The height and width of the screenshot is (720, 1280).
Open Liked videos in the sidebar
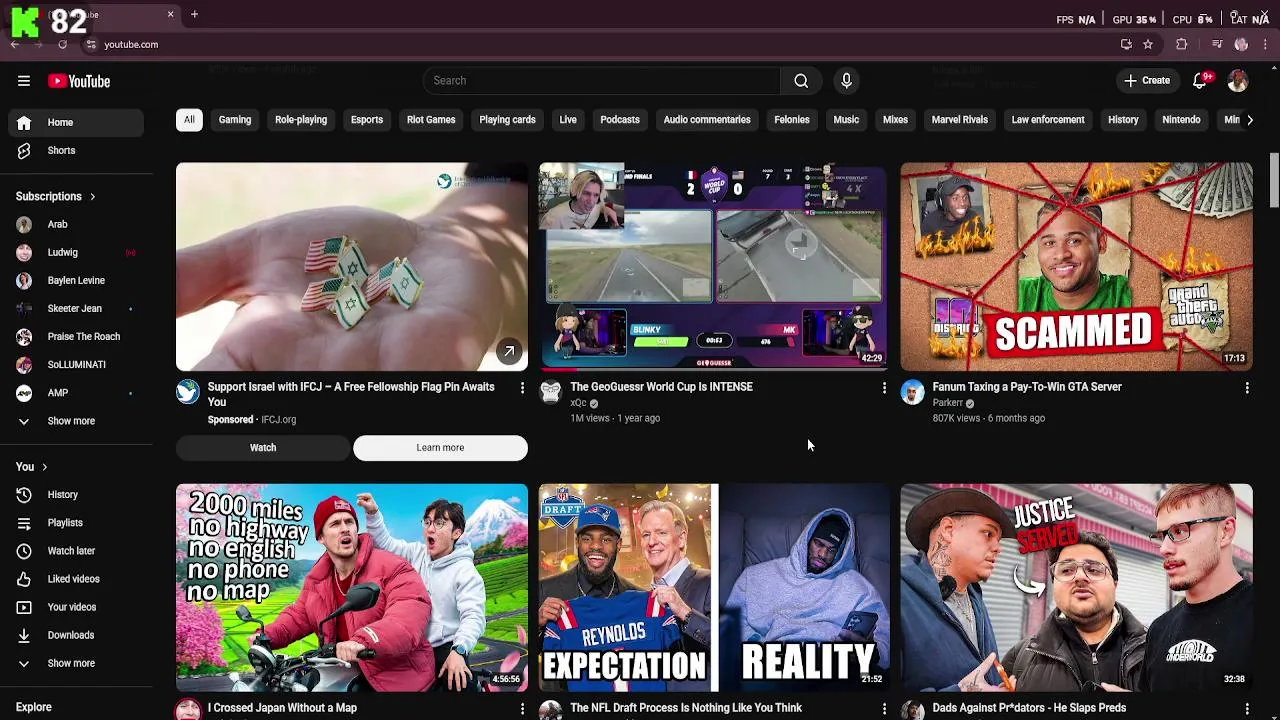tap(76, 579)
